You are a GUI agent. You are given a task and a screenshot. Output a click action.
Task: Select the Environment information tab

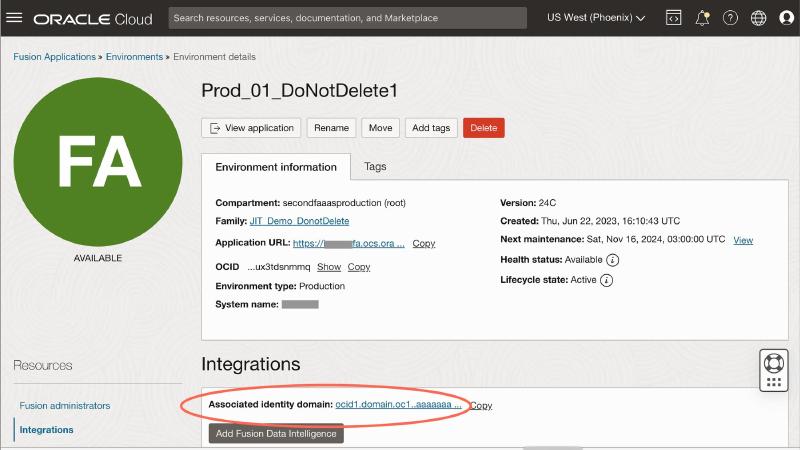(269, 167)
